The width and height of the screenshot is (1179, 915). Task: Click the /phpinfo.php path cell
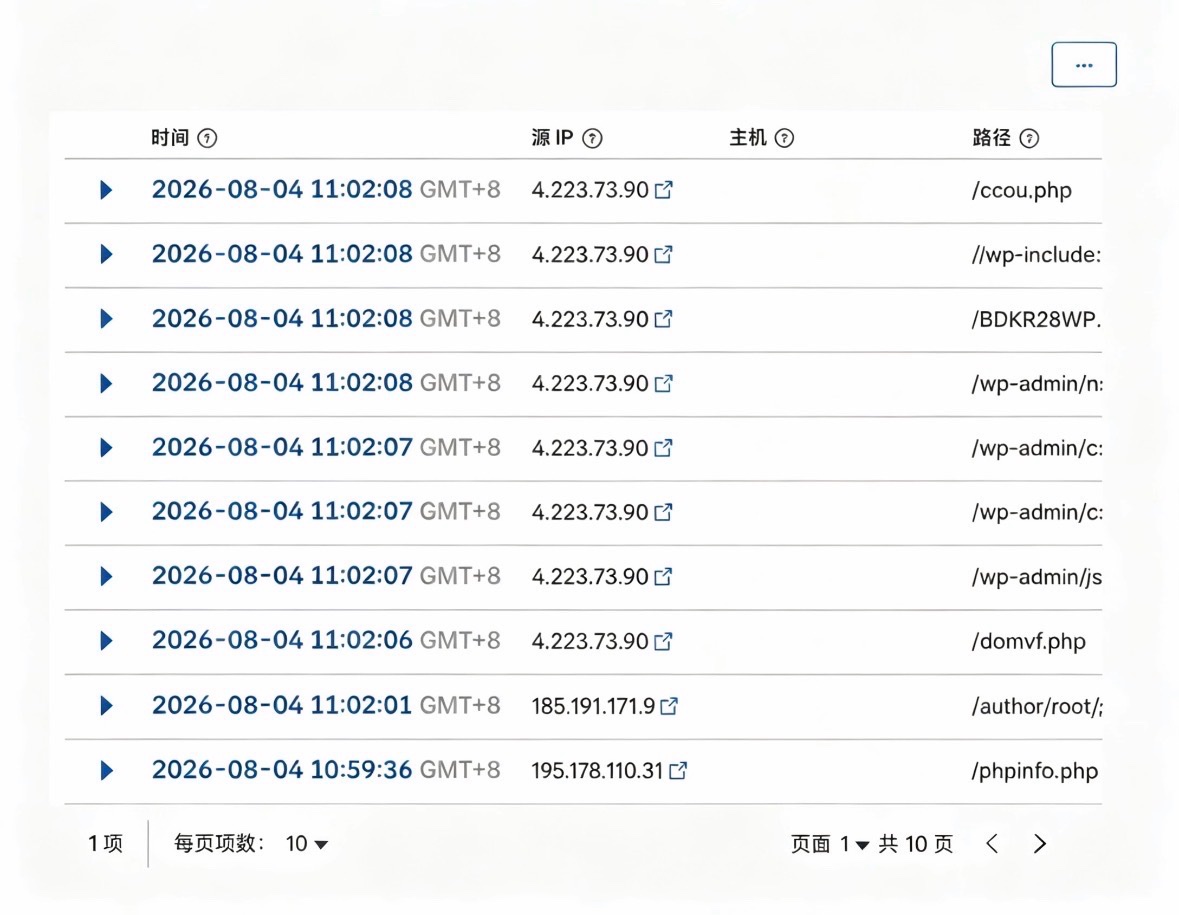[x=1035, y=771]
